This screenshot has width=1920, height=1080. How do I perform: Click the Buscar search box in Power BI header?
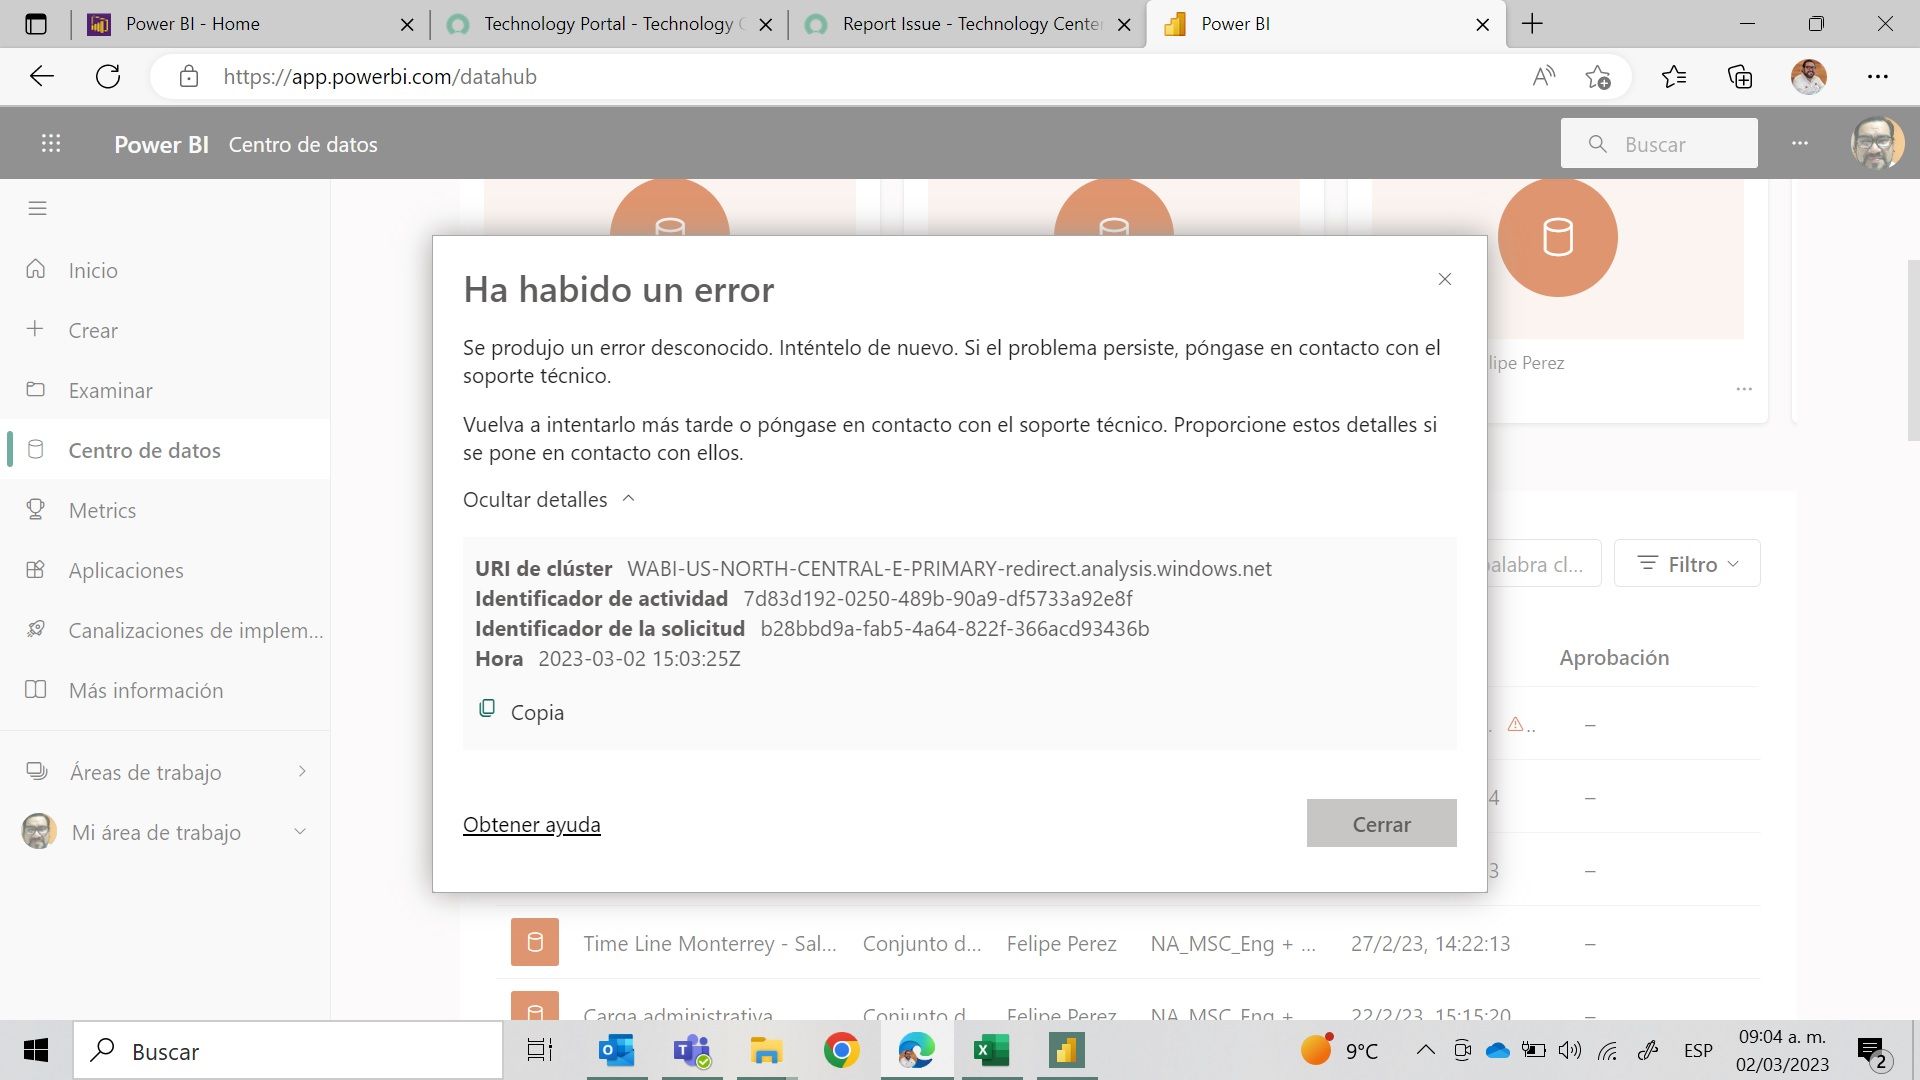click(1659, 143)
